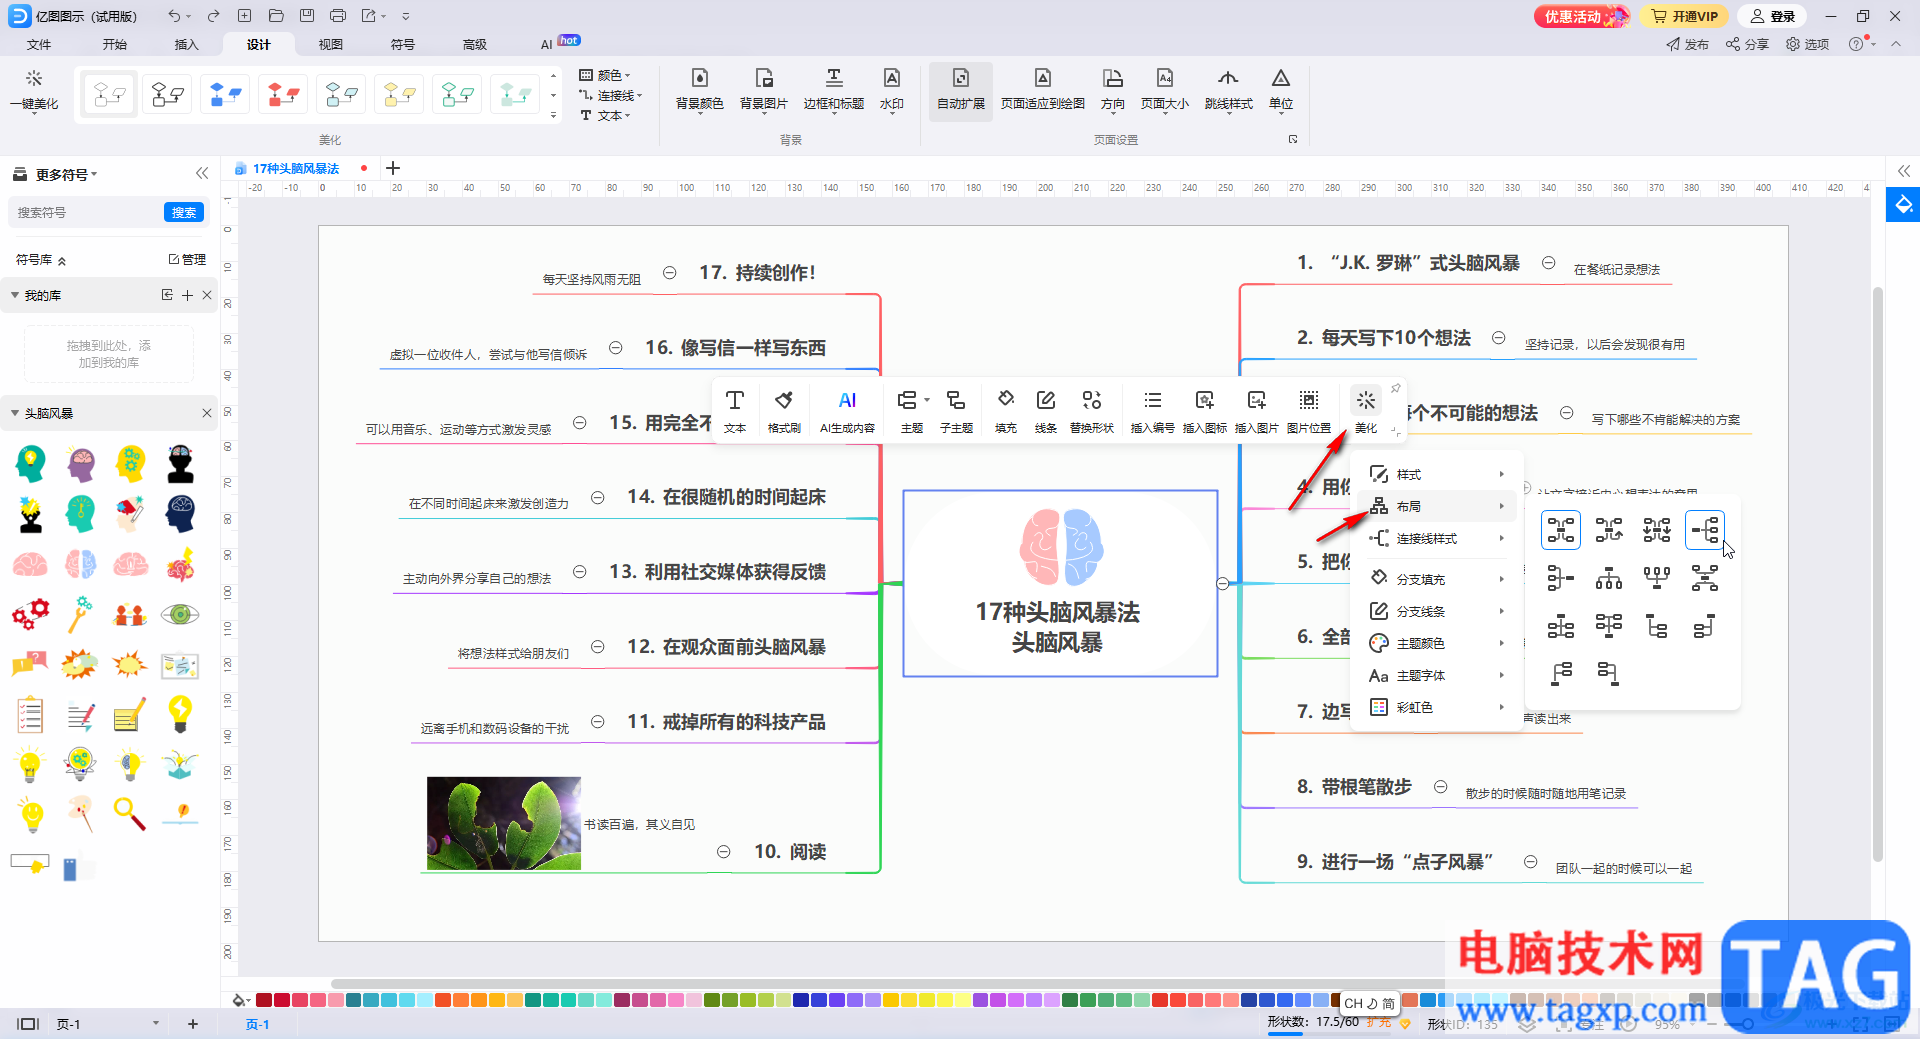Collapse the 头脑风暴 symbol section

click(15, 413)
